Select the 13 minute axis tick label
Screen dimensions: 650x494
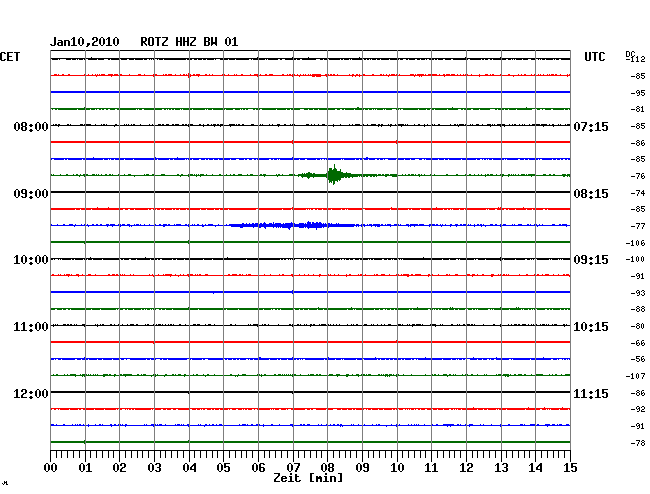[501, 468]
